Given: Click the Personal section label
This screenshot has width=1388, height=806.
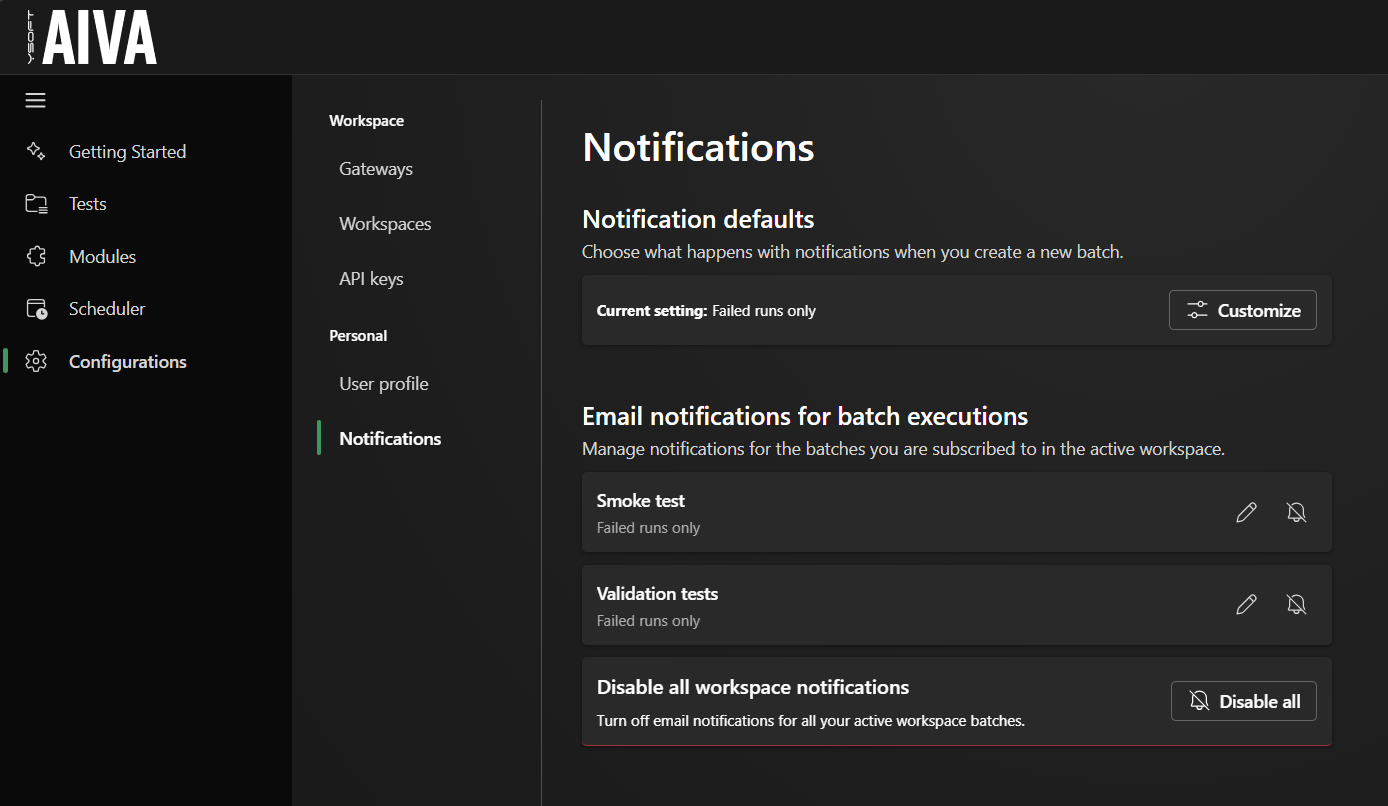Looking at the screenshot, I should click(x=358, y=336).
